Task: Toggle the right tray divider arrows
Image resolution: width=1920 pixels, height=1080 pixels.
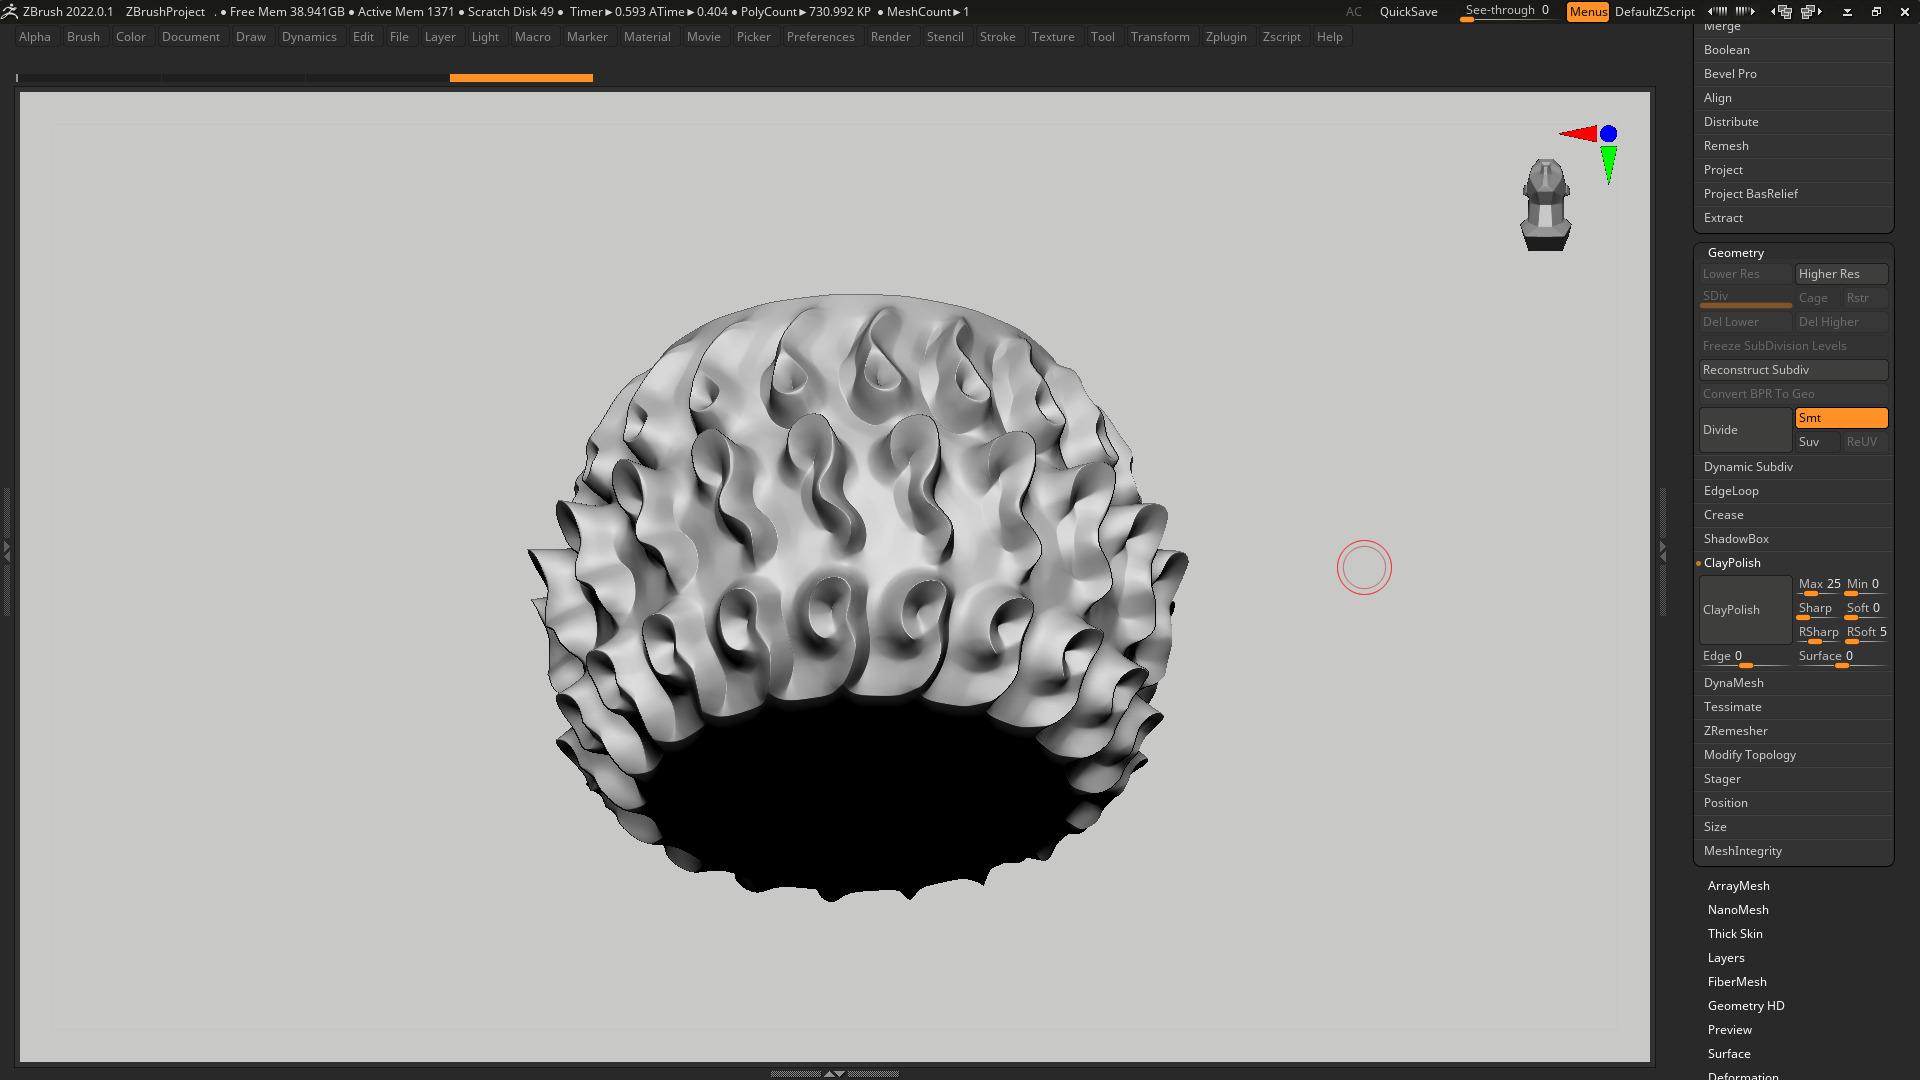Action: (x=1663, y=550)
